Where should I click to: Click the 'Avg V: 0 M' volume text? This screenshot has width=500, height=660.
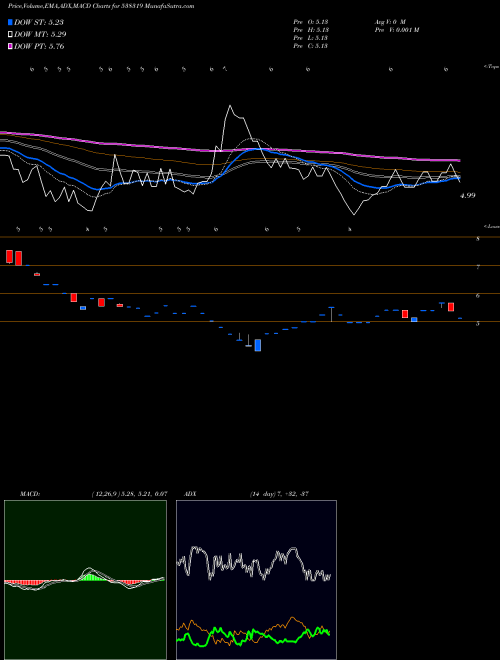point(390,22)
